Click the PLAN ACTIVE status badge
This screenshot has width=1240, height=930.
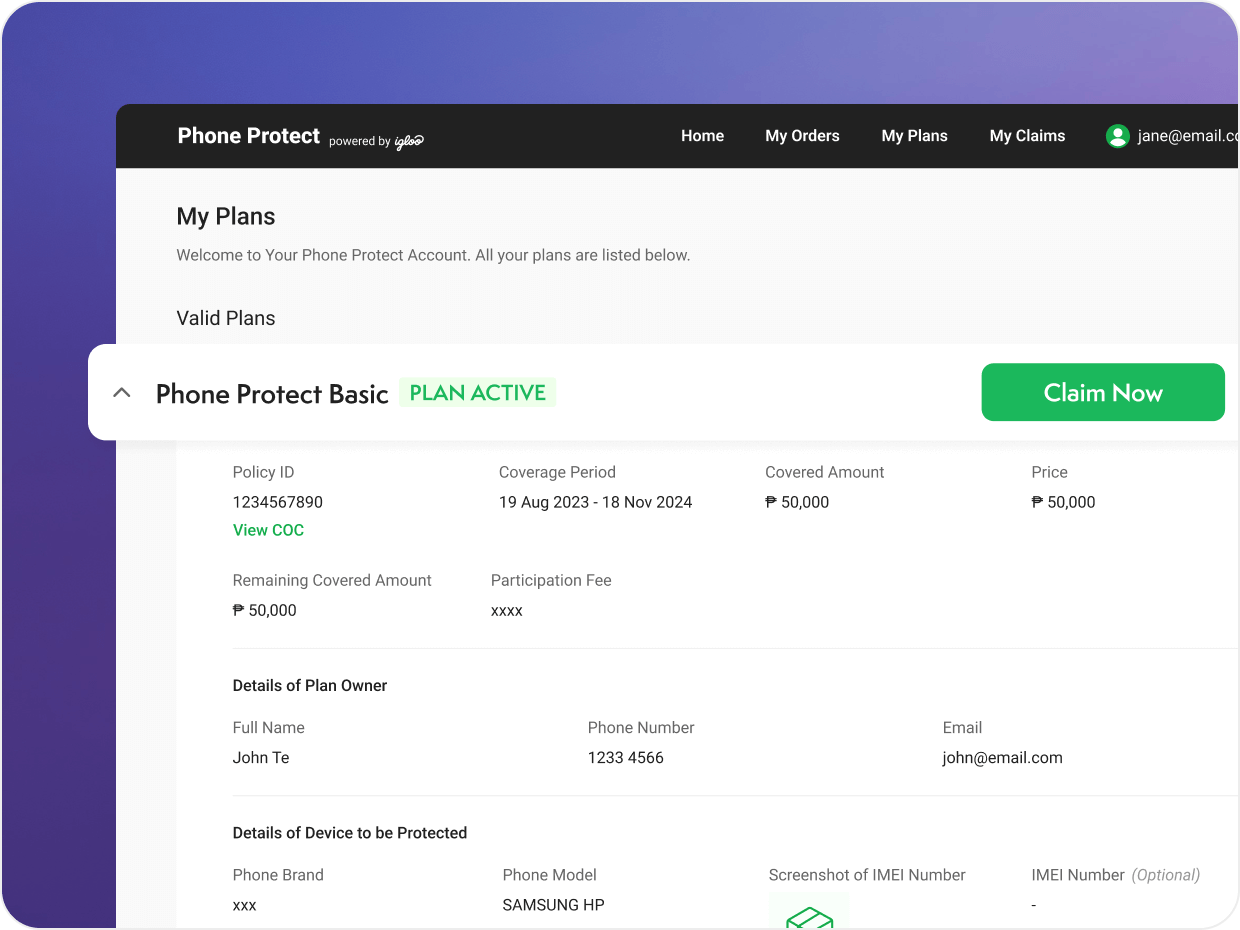click(477, 392)
